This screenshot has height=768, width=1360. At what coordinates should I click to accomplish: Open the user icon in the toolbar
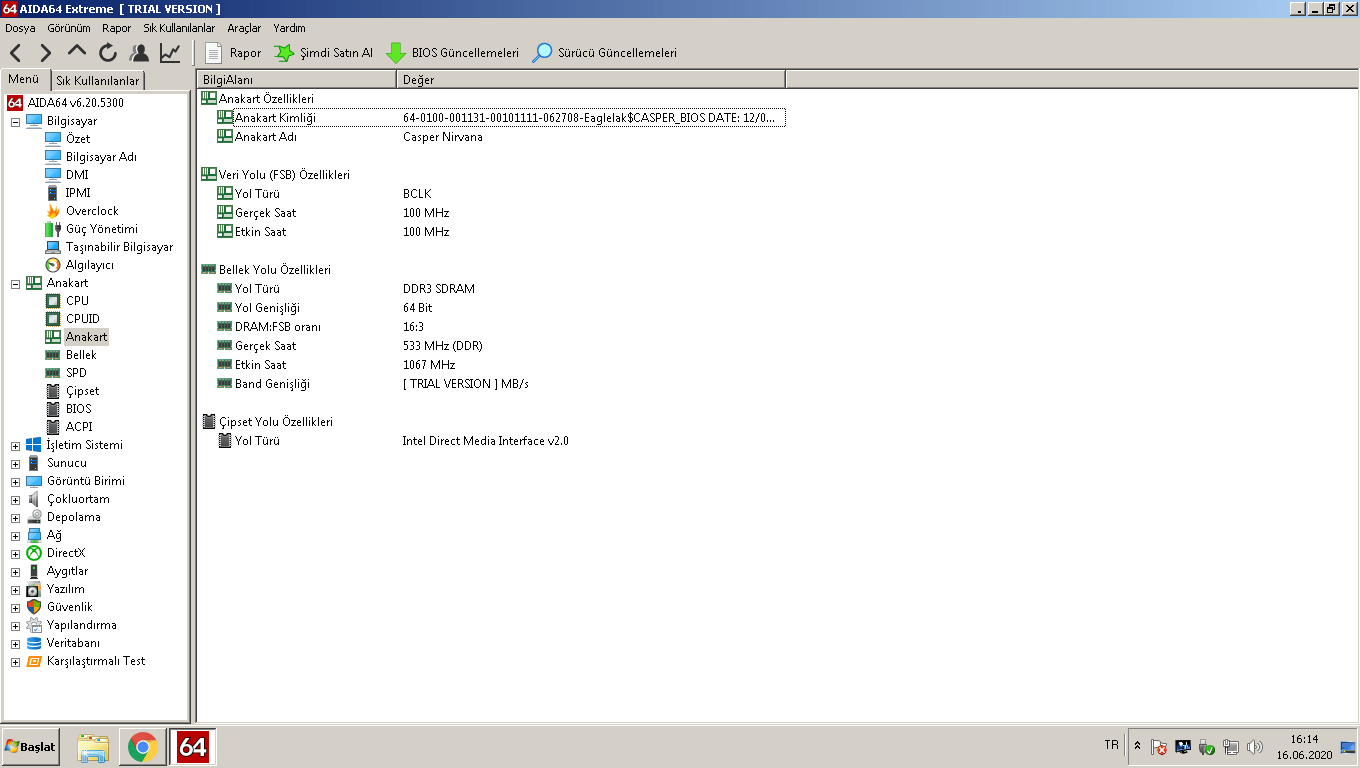(139, 53)
